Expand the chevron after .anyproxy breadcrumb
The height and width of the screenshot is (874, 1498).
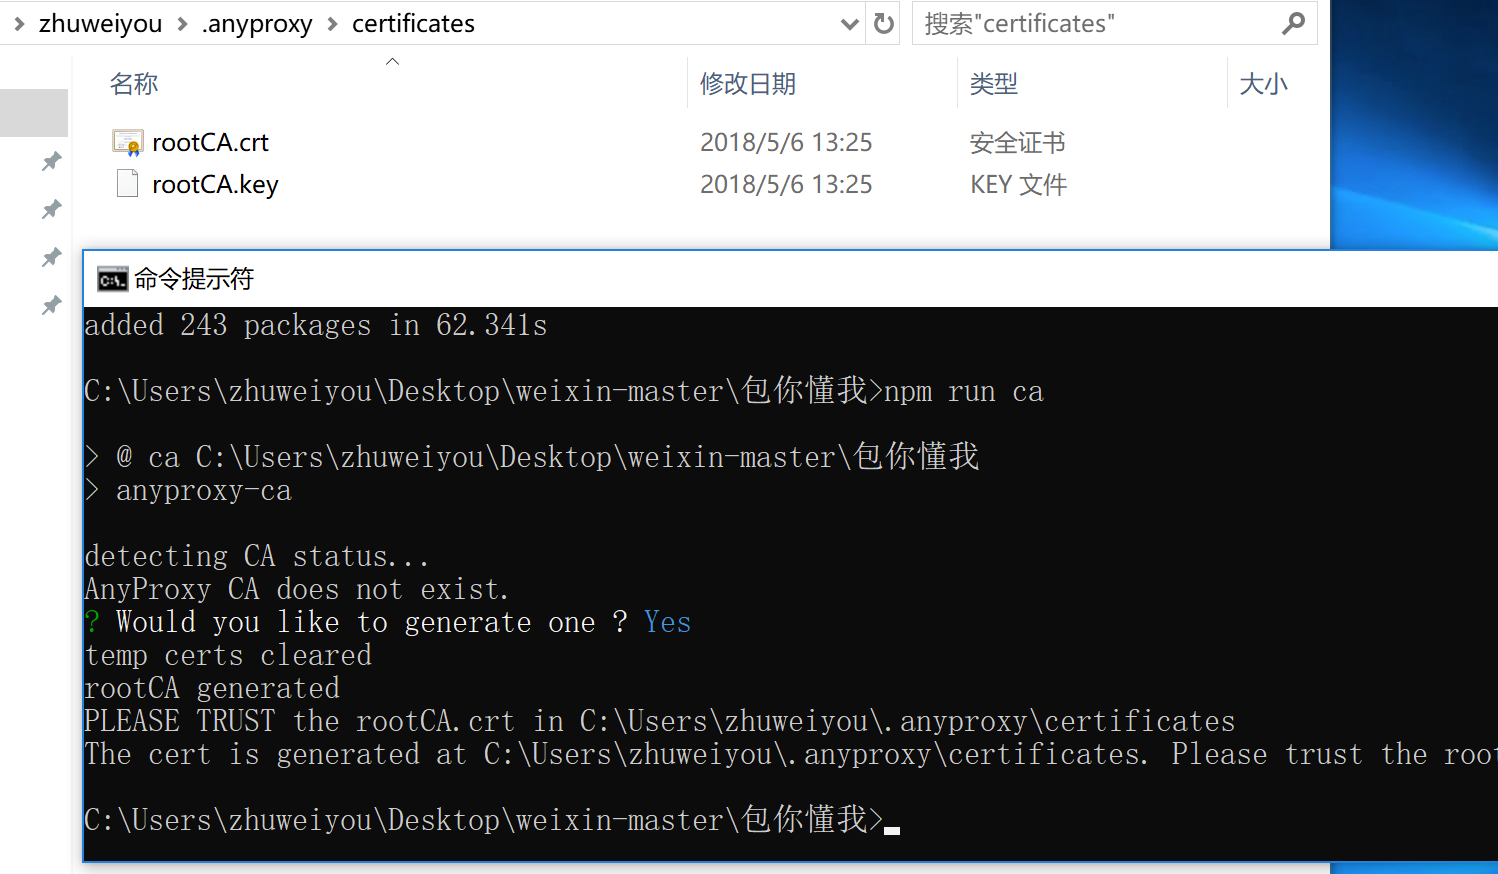[x=333, y=24]
